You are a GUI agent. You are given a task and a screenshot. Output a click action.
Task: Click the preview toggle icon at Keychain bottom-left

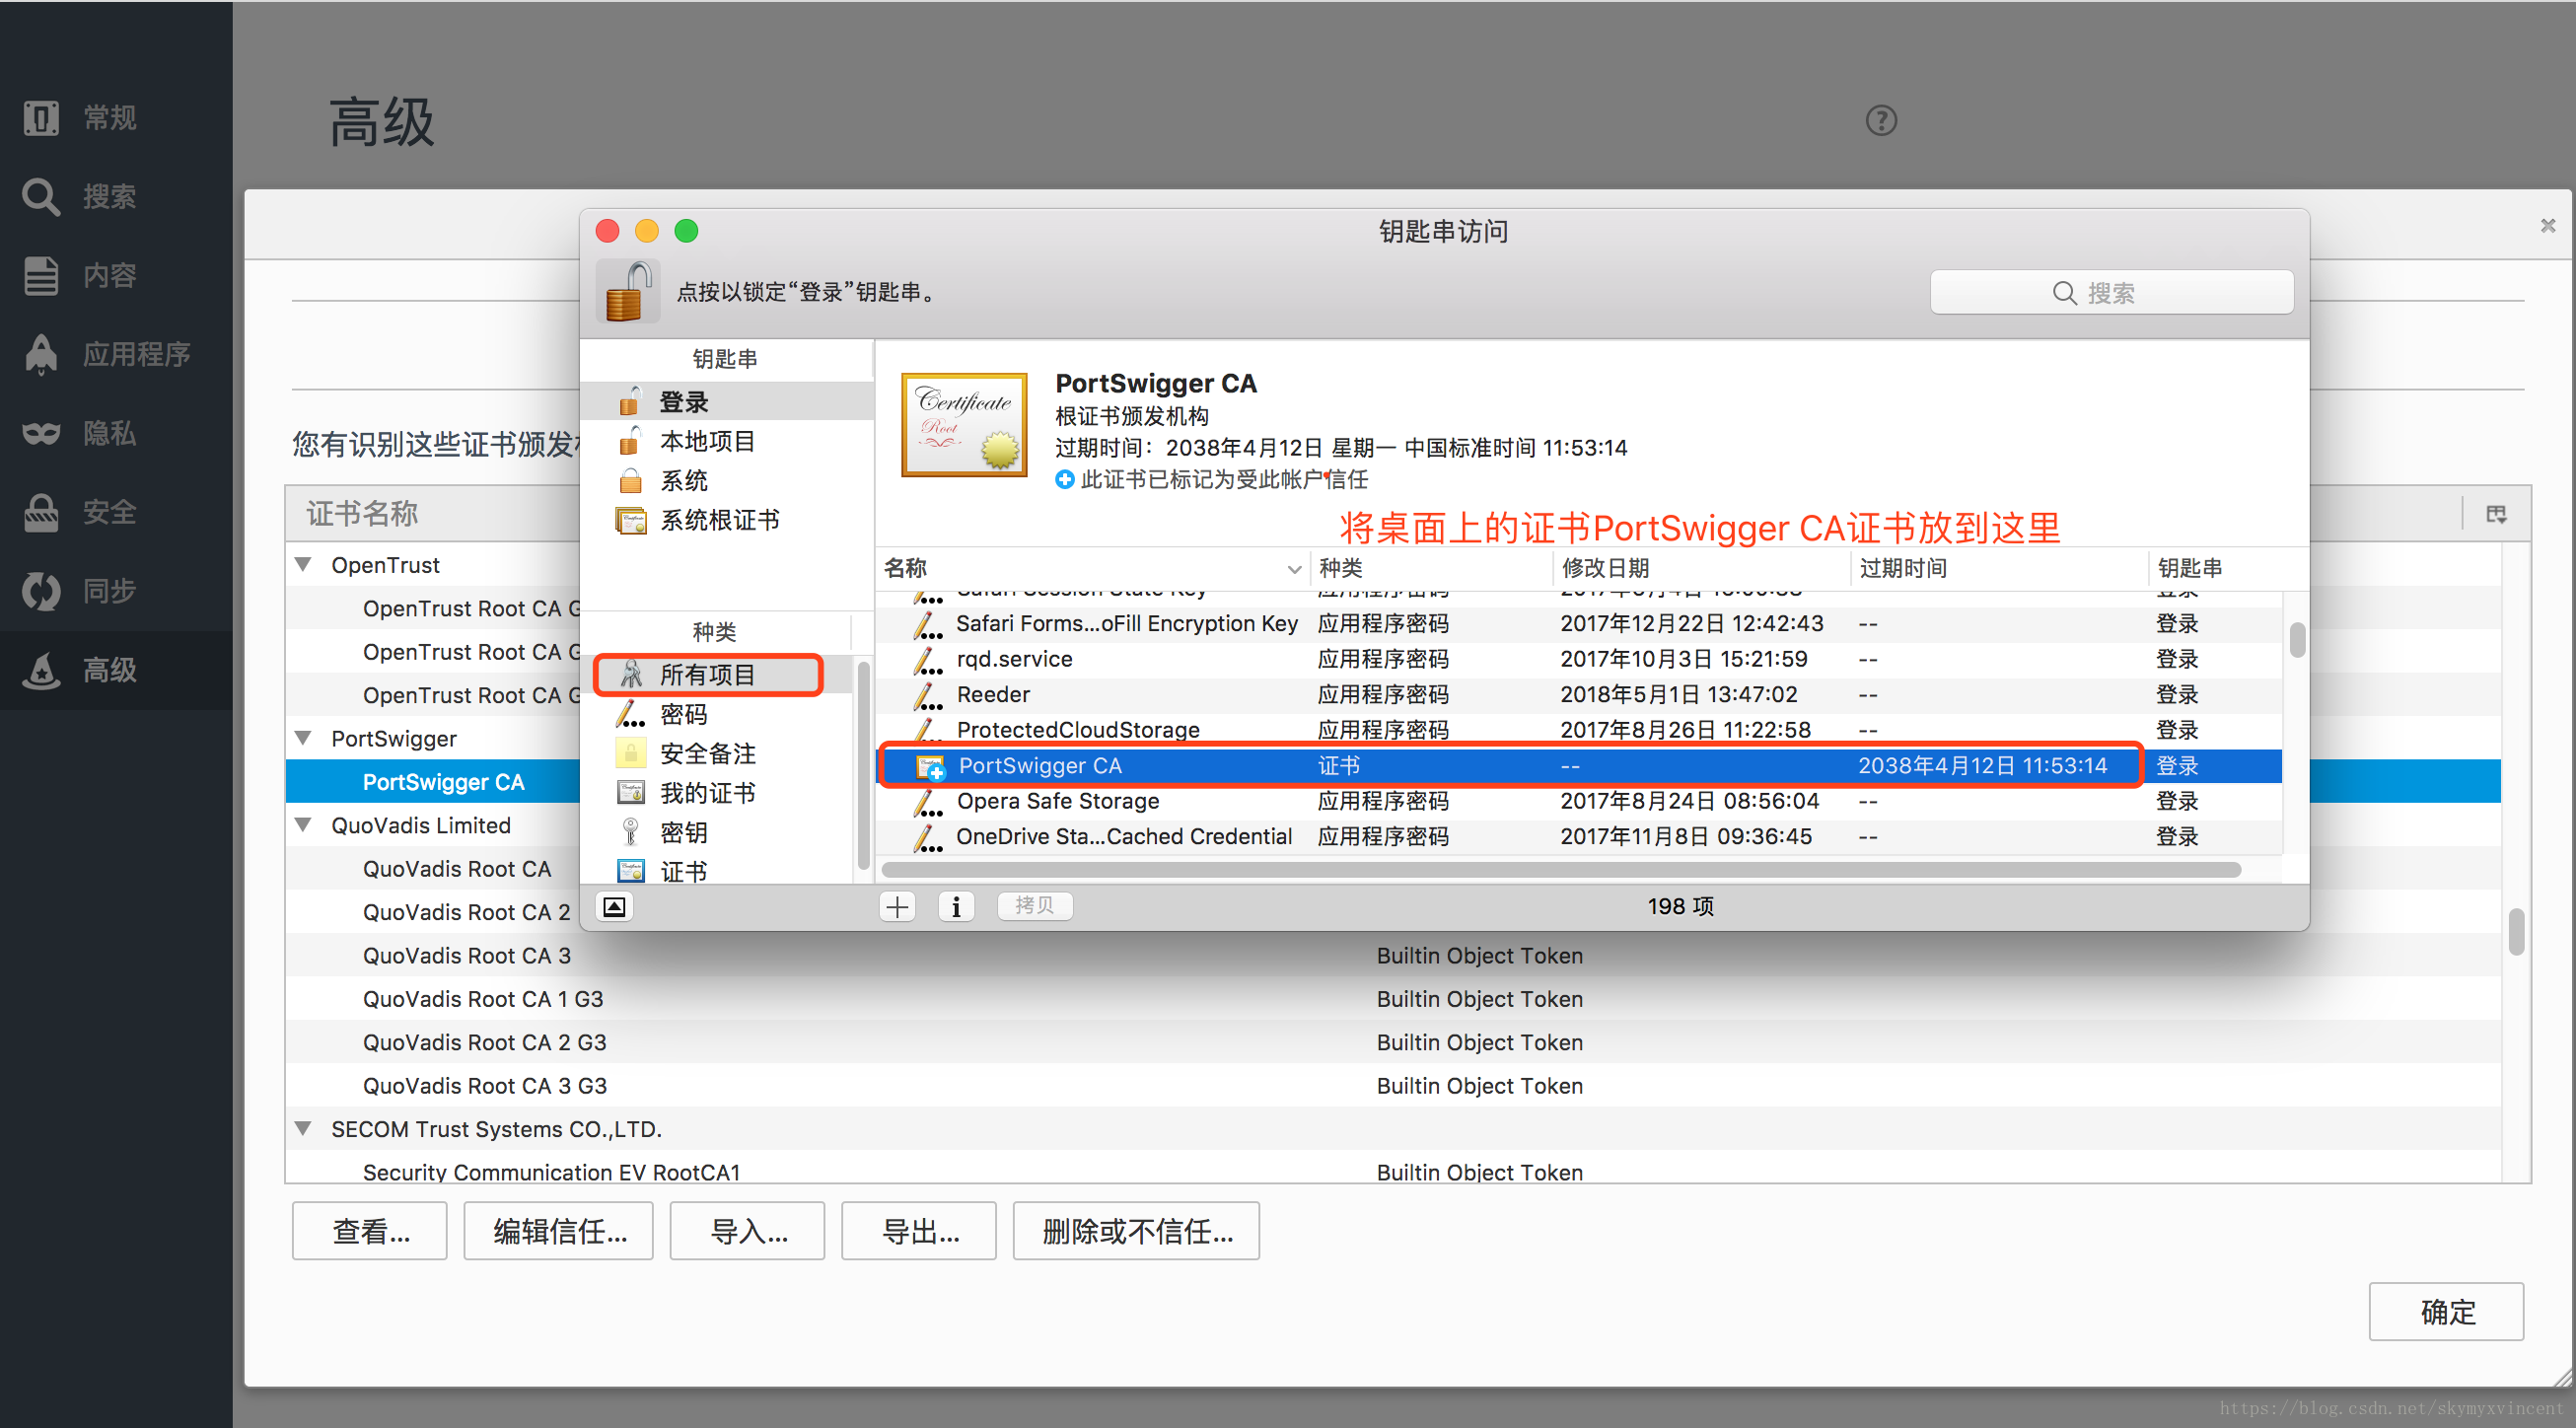pyautogui.click(x=614, y=906)
